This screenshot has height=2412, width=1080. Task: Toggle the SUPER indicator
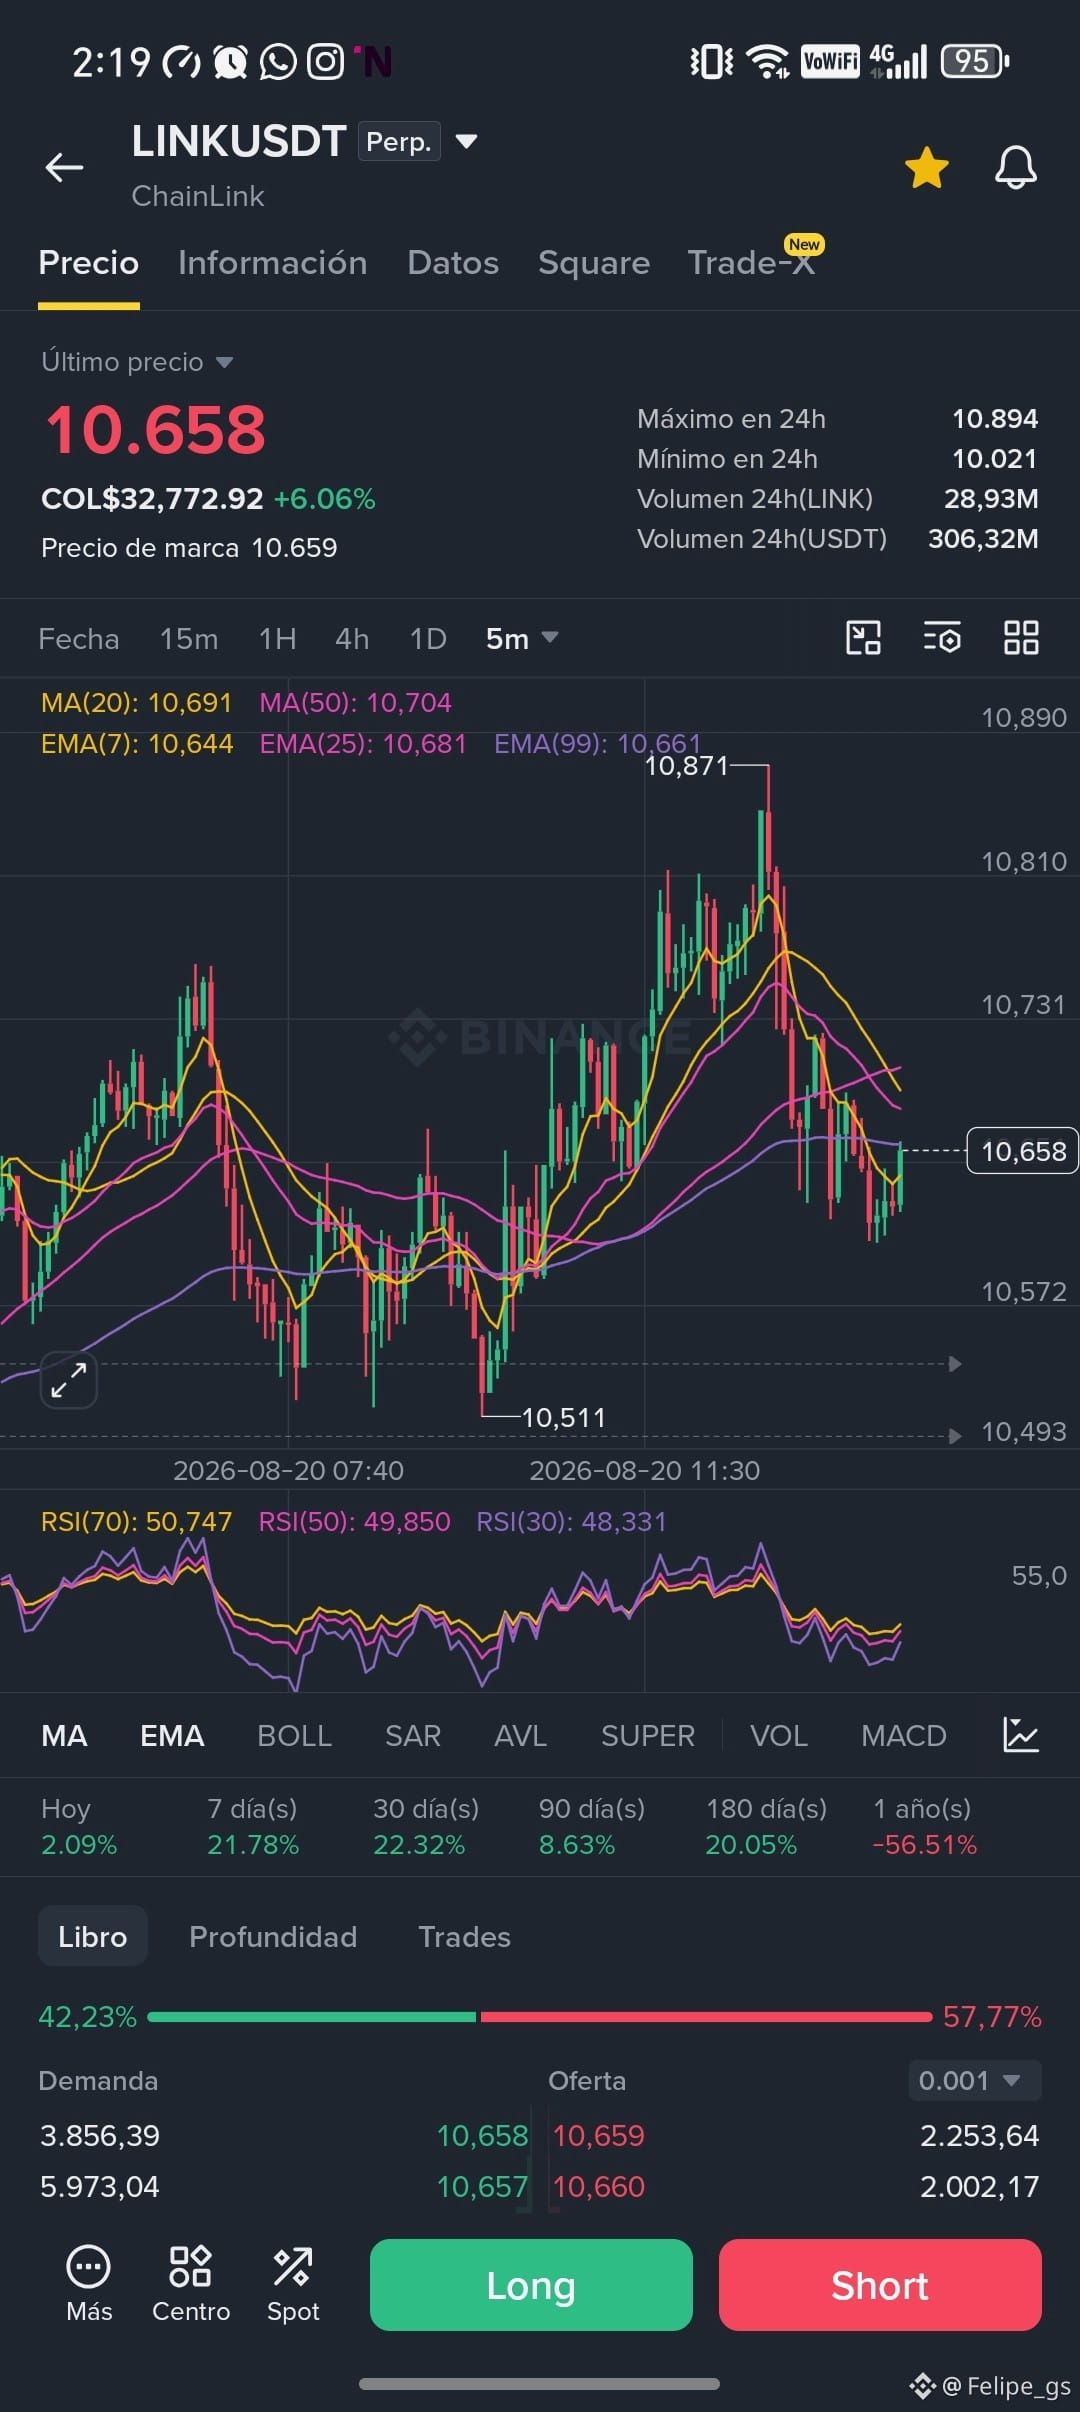(x=648, y=1736)
